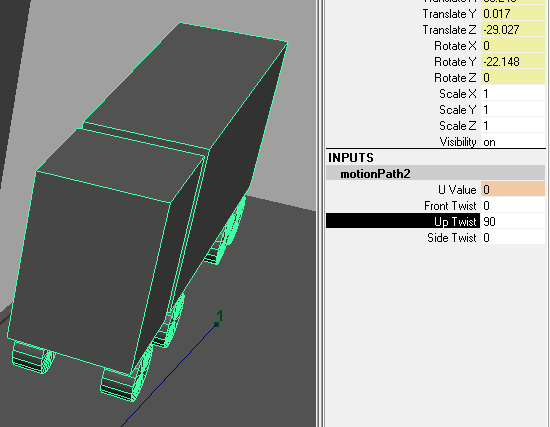Screen dimensions: 550x427
Task: Click the Scale X value field
Action: [513, 94]
